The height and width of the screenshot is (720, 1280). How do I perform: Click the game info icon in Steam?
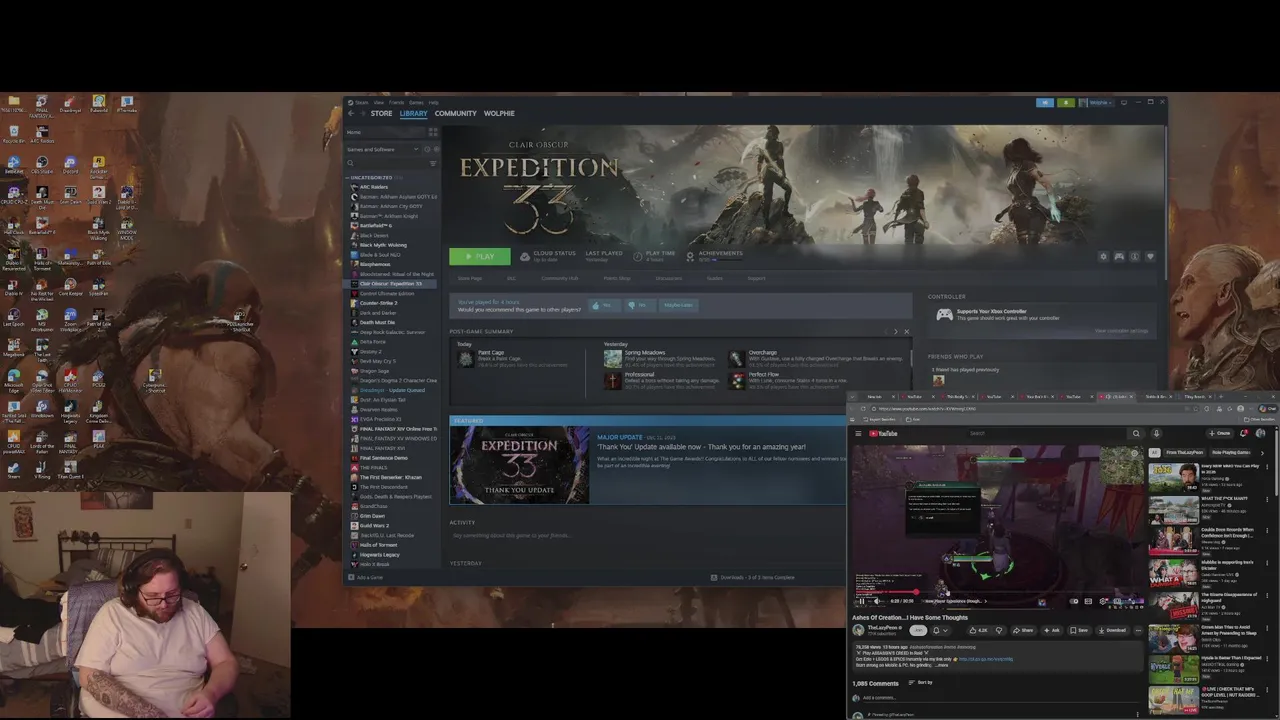pyautogui.click(x=1135, y=256)
